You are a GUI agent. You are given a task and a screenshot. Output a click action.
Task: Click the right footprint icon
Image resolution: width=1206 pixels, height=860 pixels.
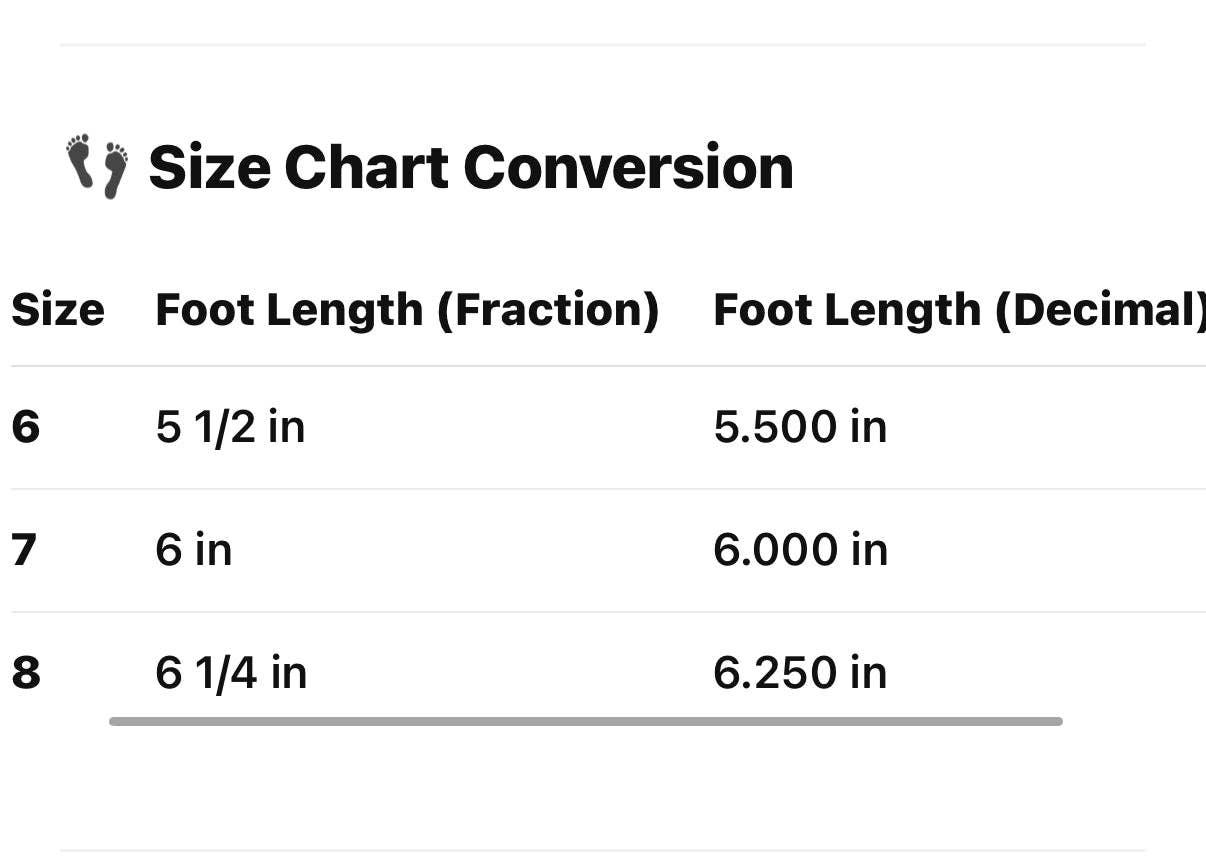click(115, 170)
